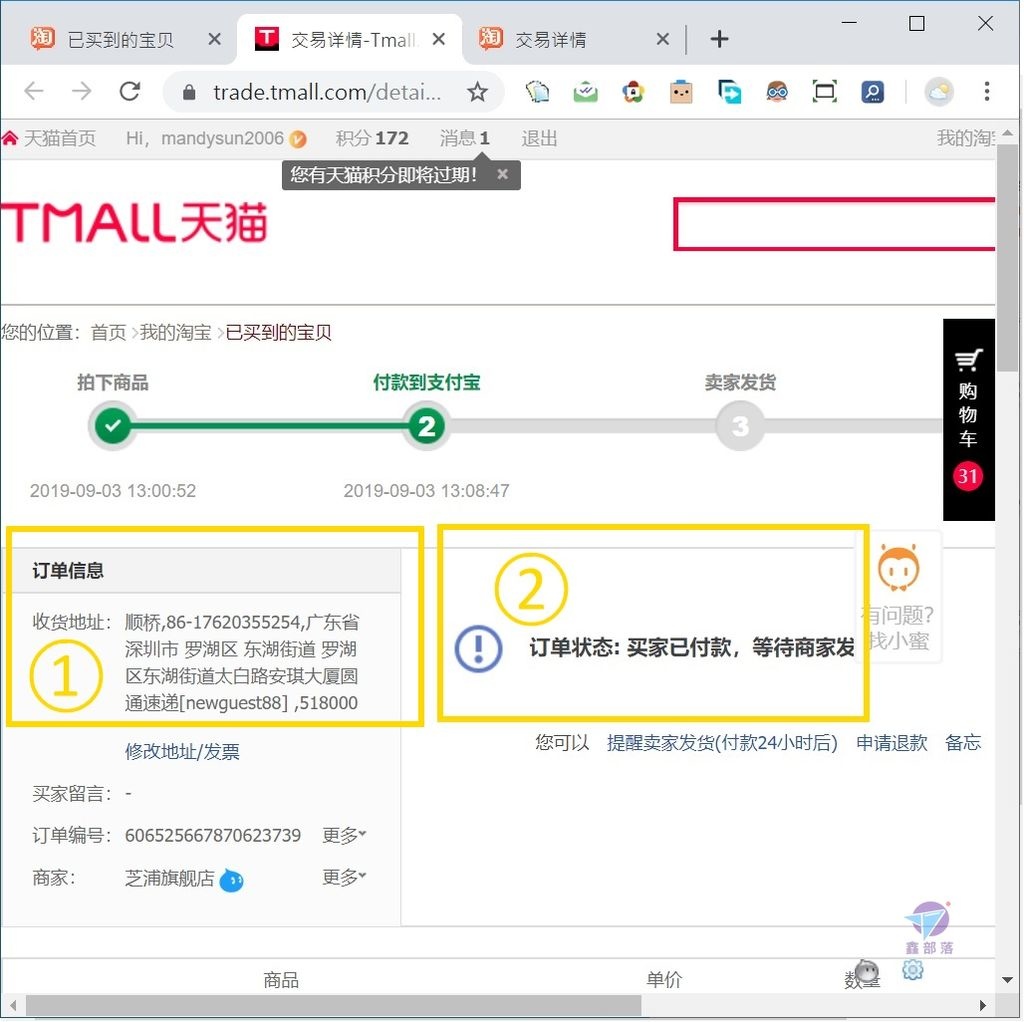Click the Tmall search box

[x=835, y=224]
